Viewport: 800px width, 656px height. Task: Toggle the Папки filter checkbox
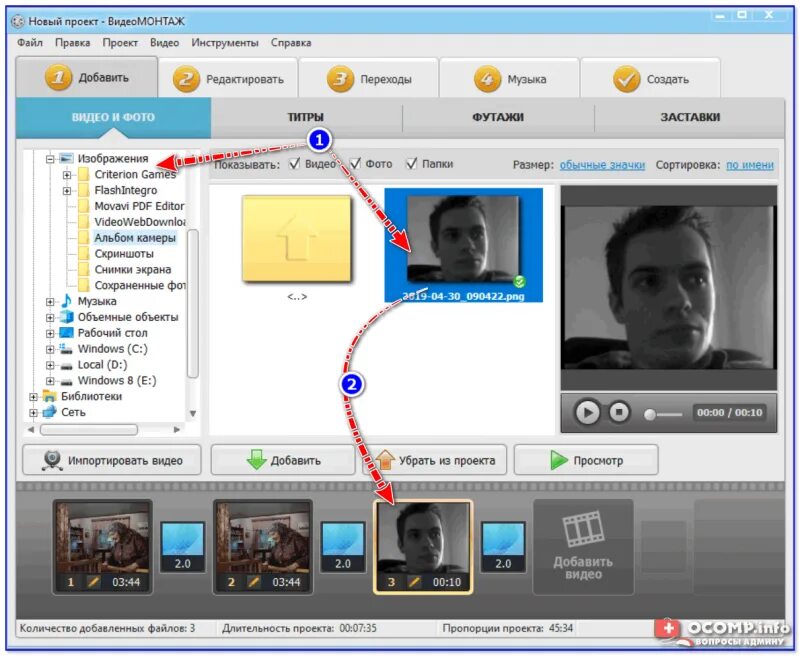(411, 164)
